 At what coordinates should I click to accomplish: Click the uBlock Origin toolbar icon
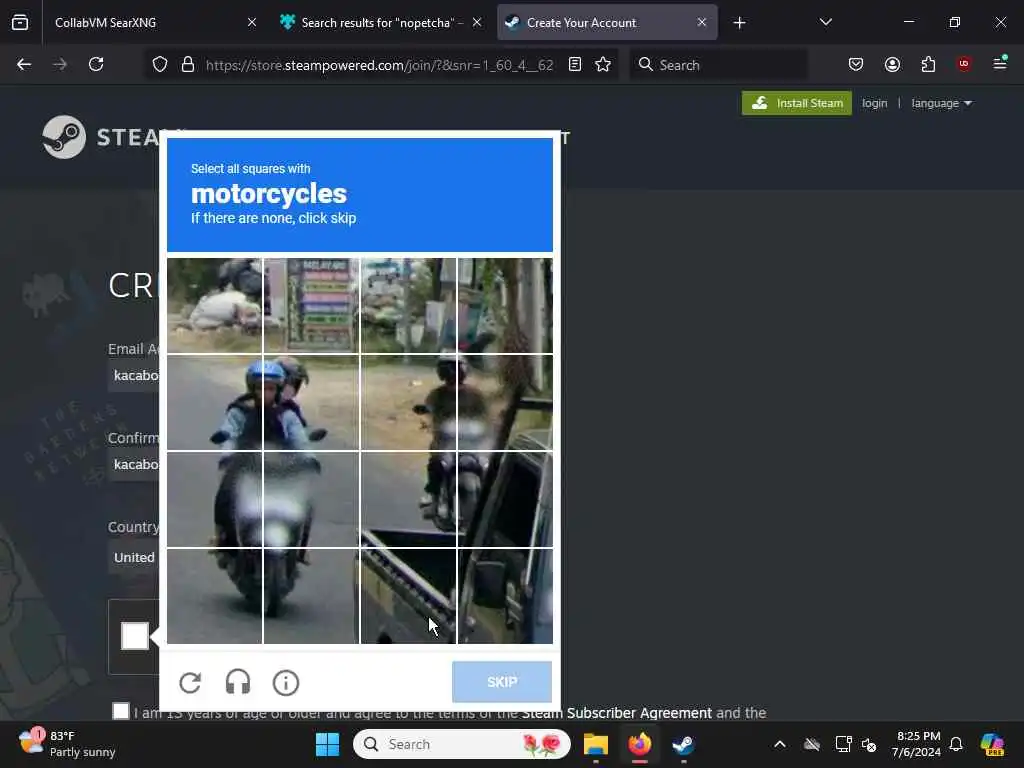pos(964,64)
